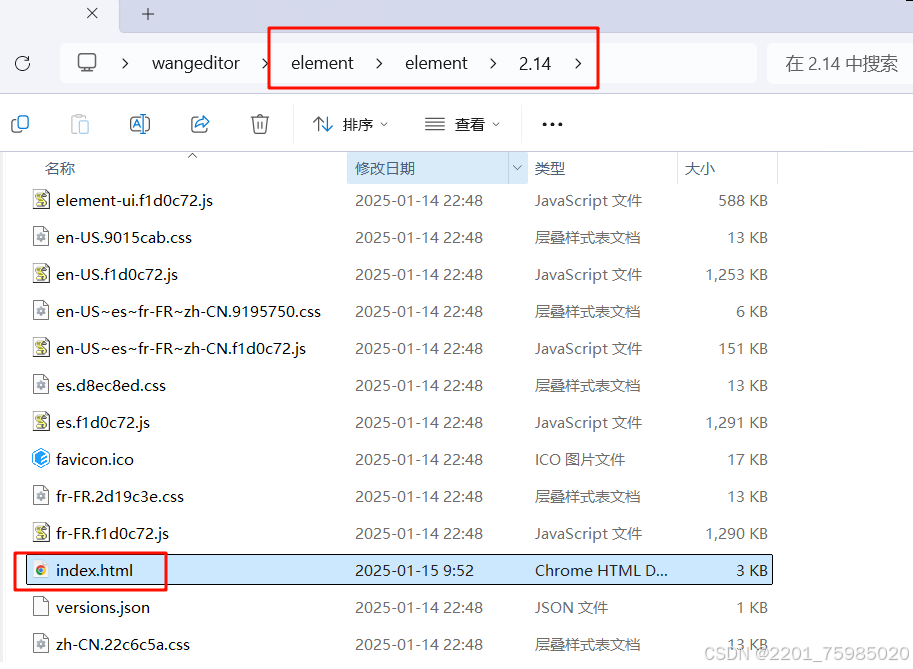Select the Rename toolbar icon
The width and height of the screenshot is (913, 669).
pos(139,123)
